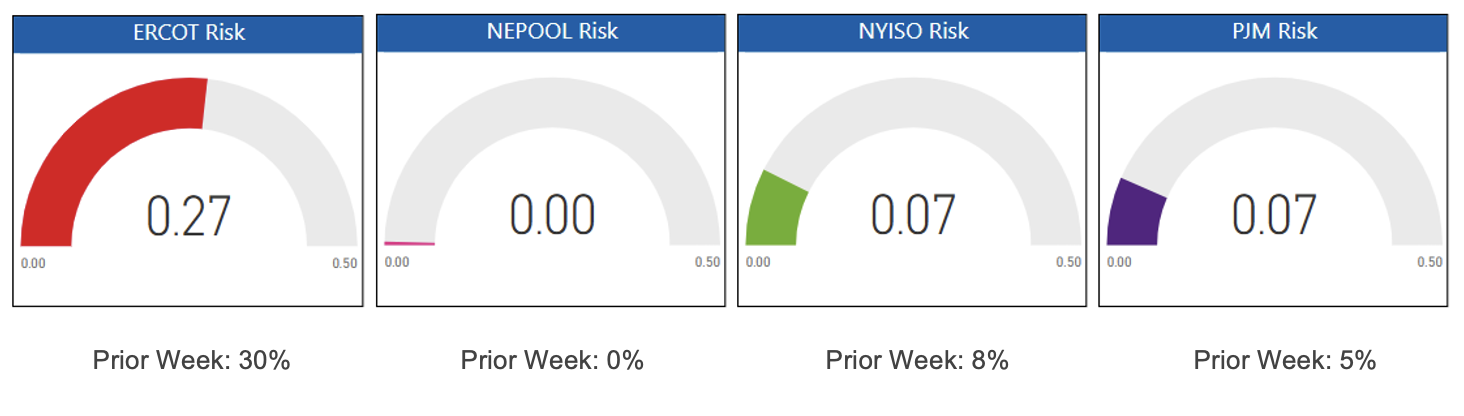Image resolution: width=1464 pixels, height=416 pixels.
Task: Click the Prior Week: 8% label
Action: [917, 360]
